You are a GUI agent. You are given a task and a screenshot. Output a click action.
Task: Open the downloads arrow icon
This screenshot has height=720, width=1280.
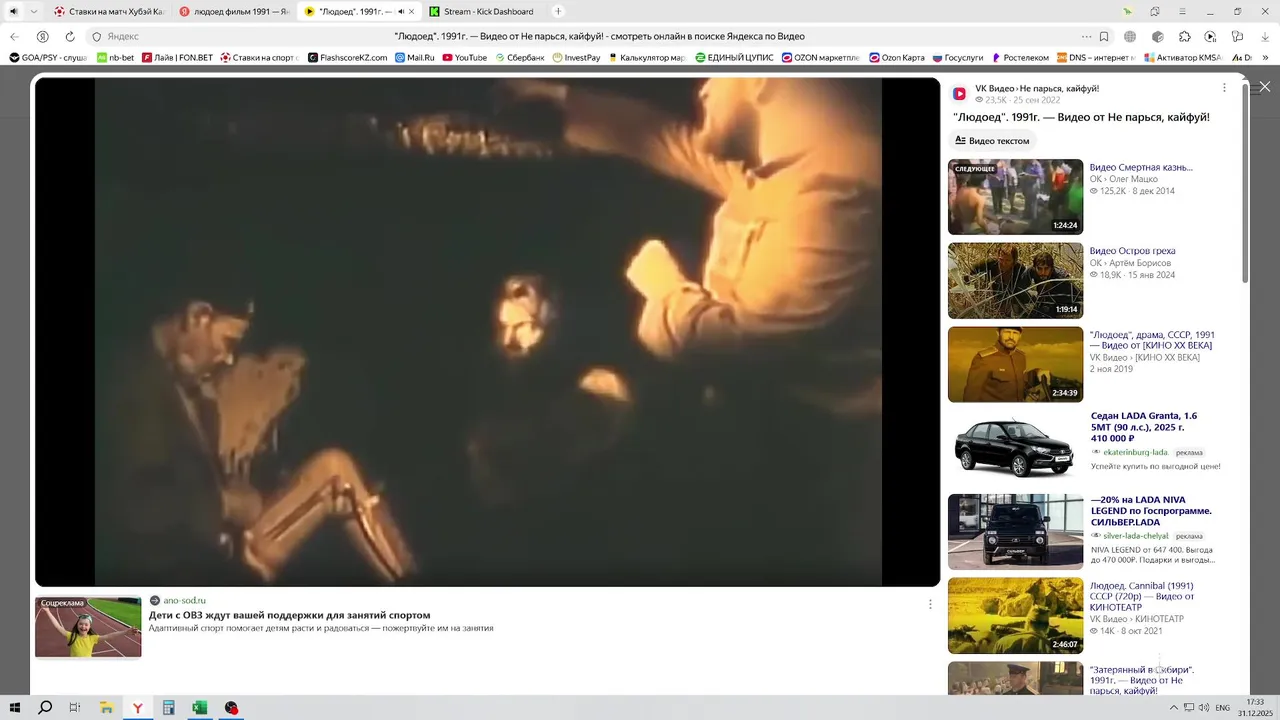(1265, 37)
